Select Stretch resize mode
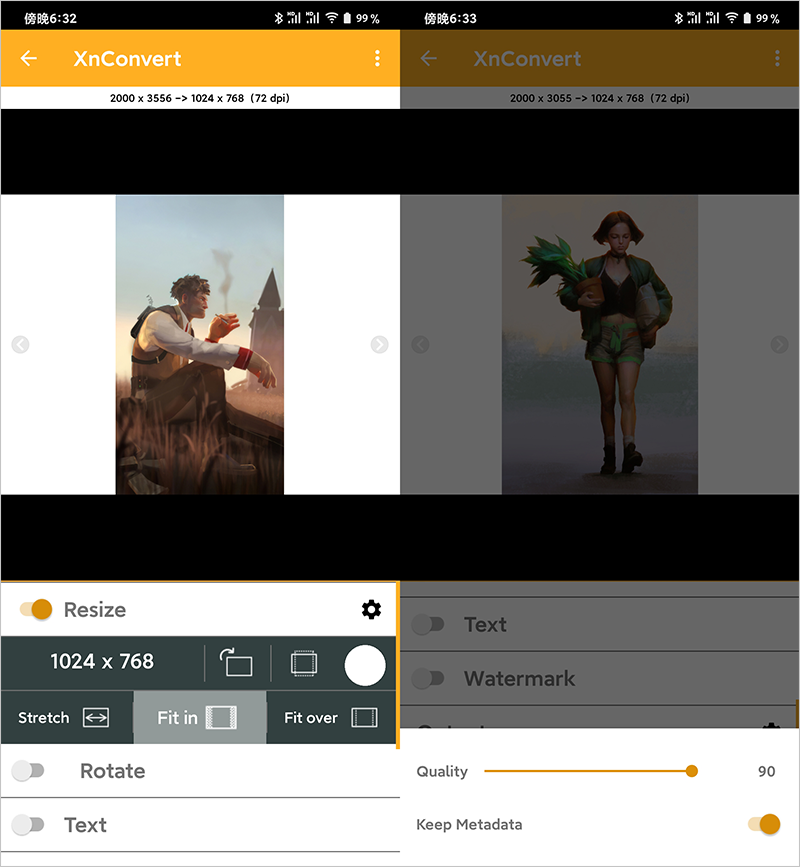Screen dimensions: 800x867 [67, 717]
